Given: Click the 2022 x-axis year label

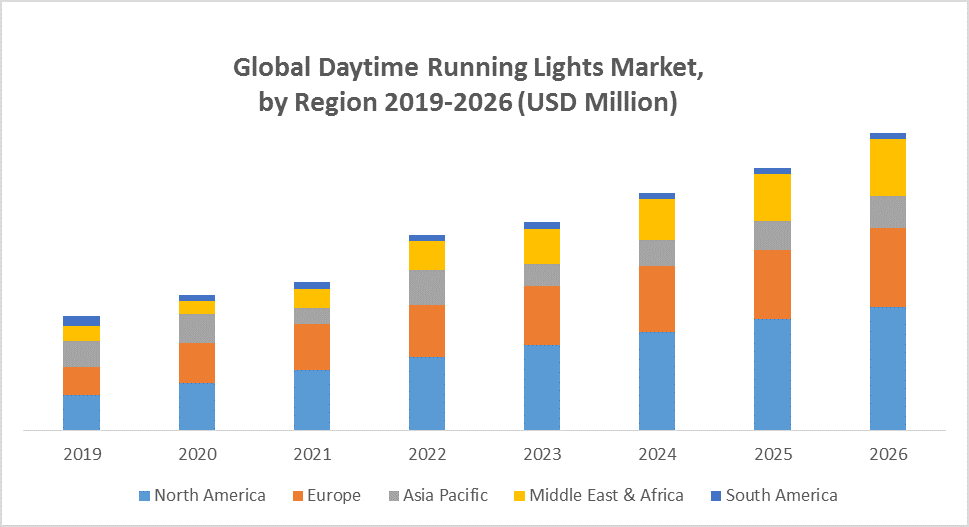Looking at the screenshot, I should pyautogui.click(x=427, y=455).
